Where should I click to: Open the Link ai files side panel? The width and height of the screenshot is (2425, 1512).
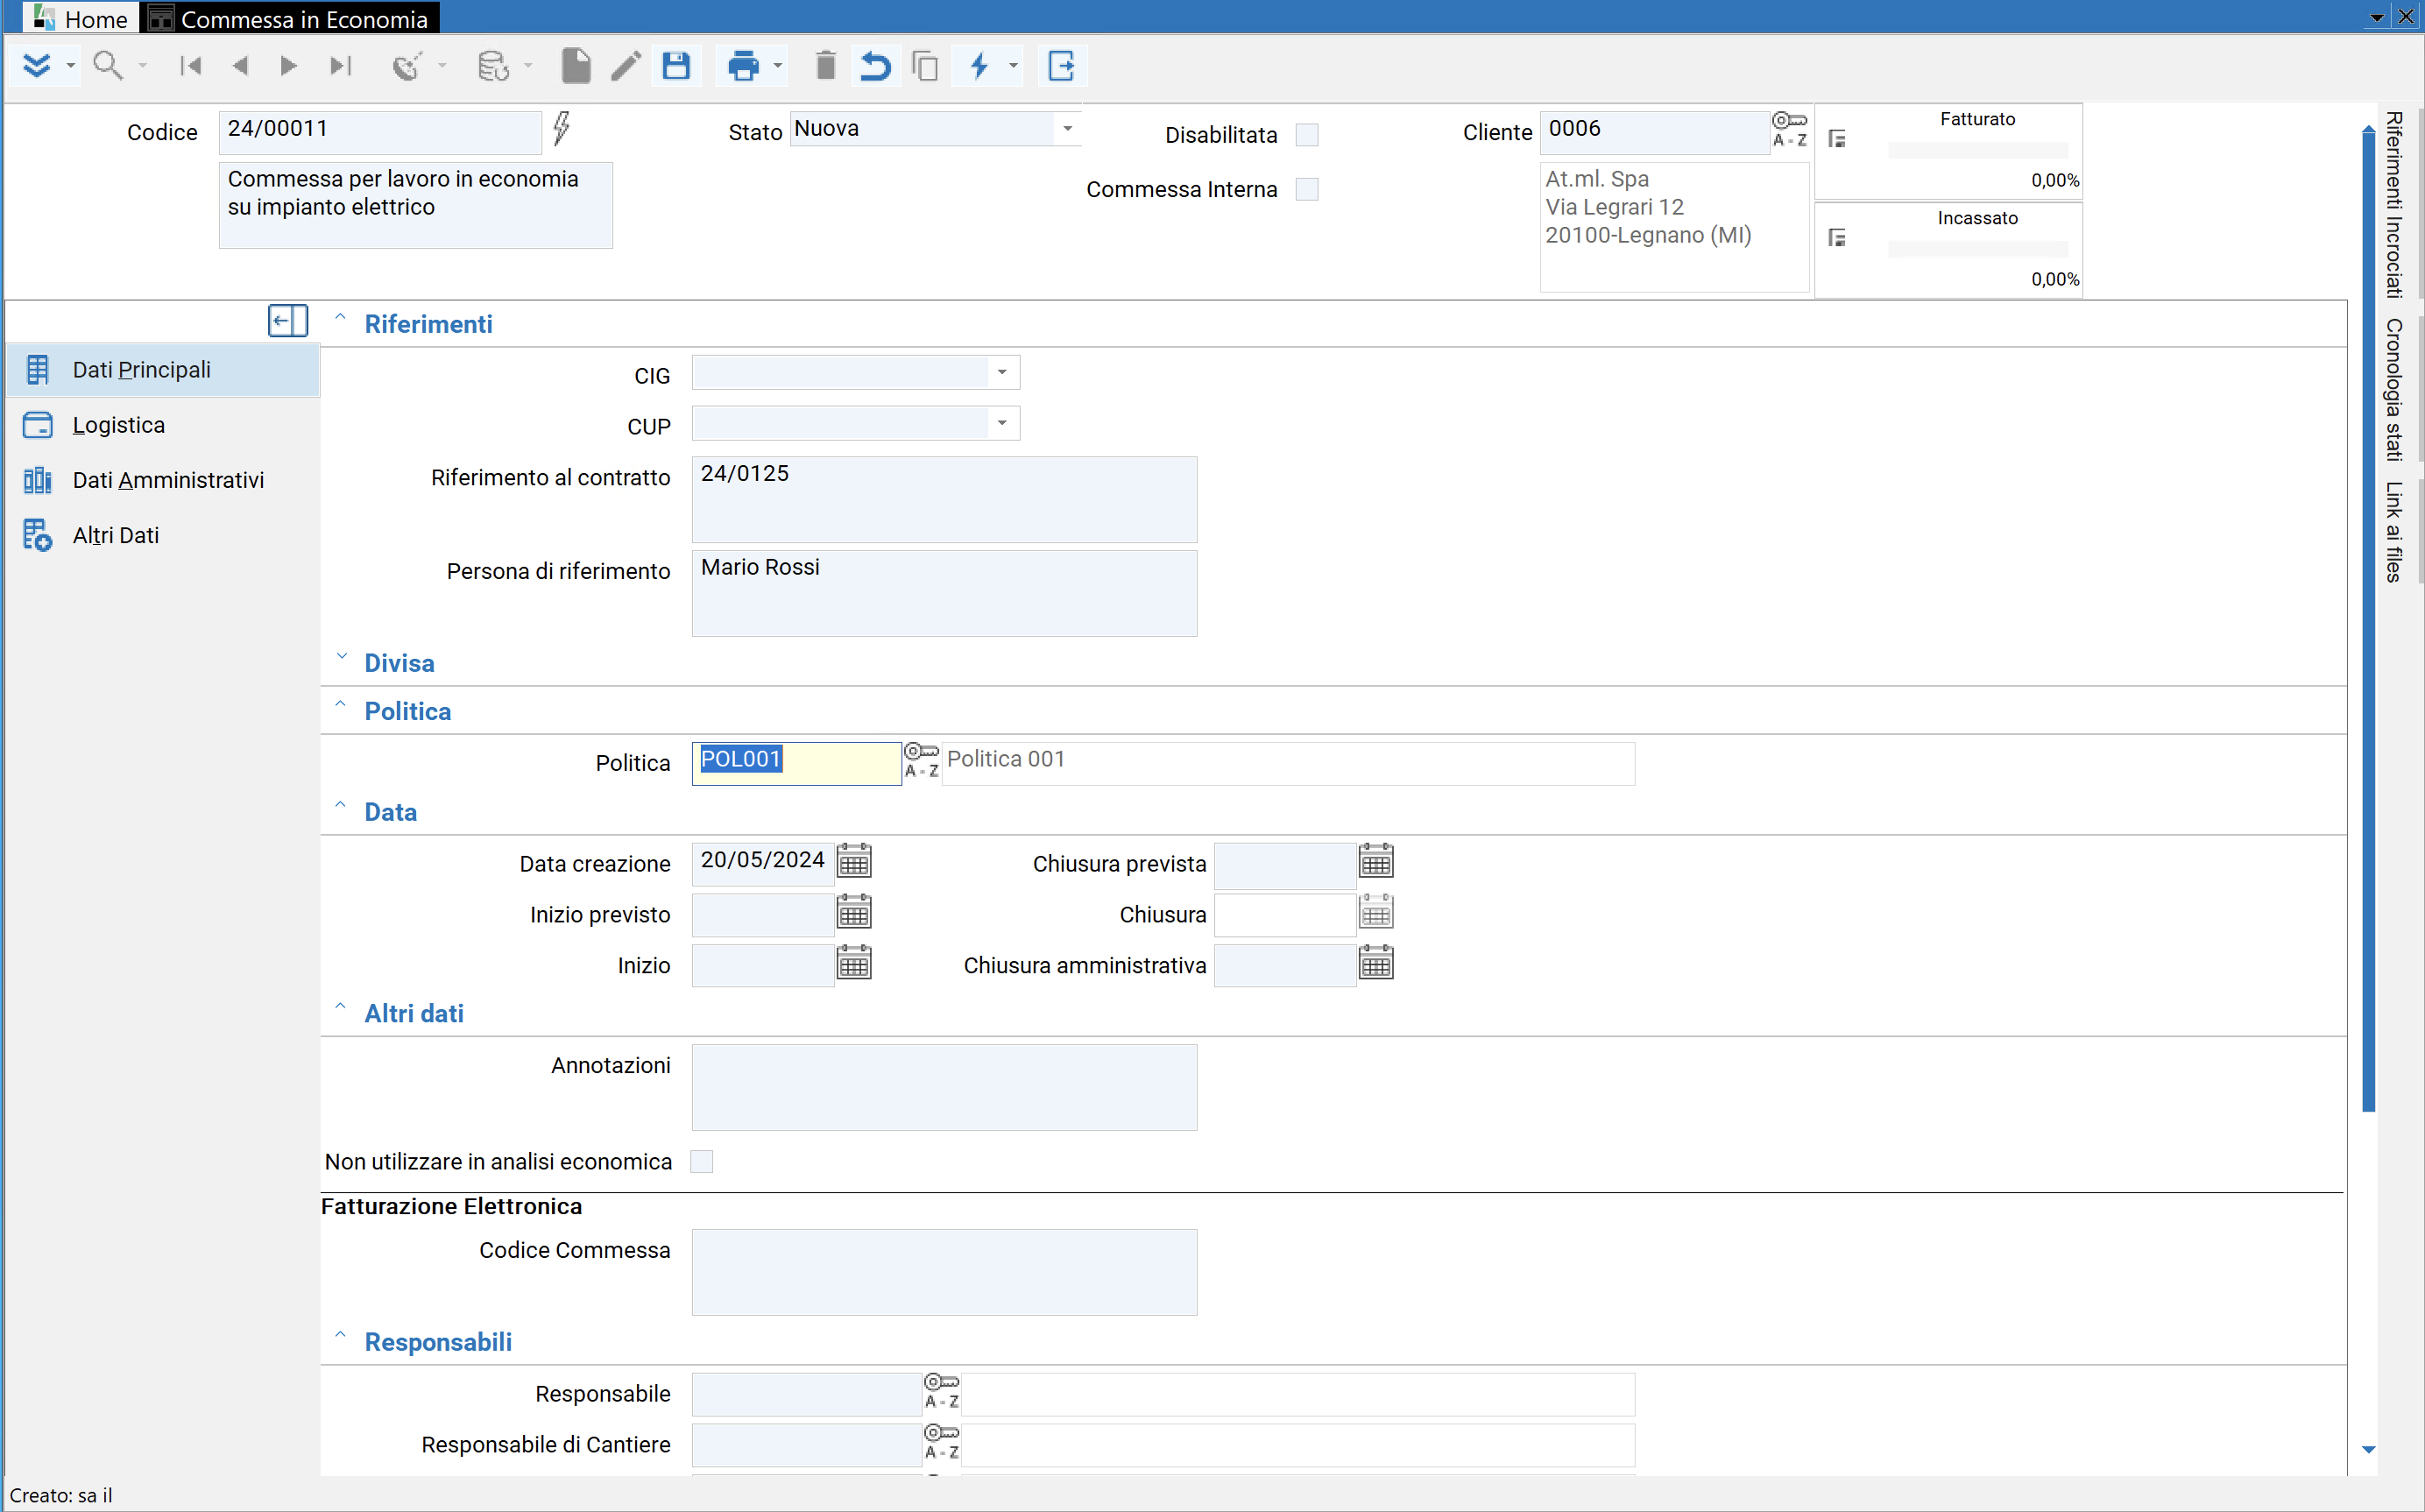(2394, 532)
